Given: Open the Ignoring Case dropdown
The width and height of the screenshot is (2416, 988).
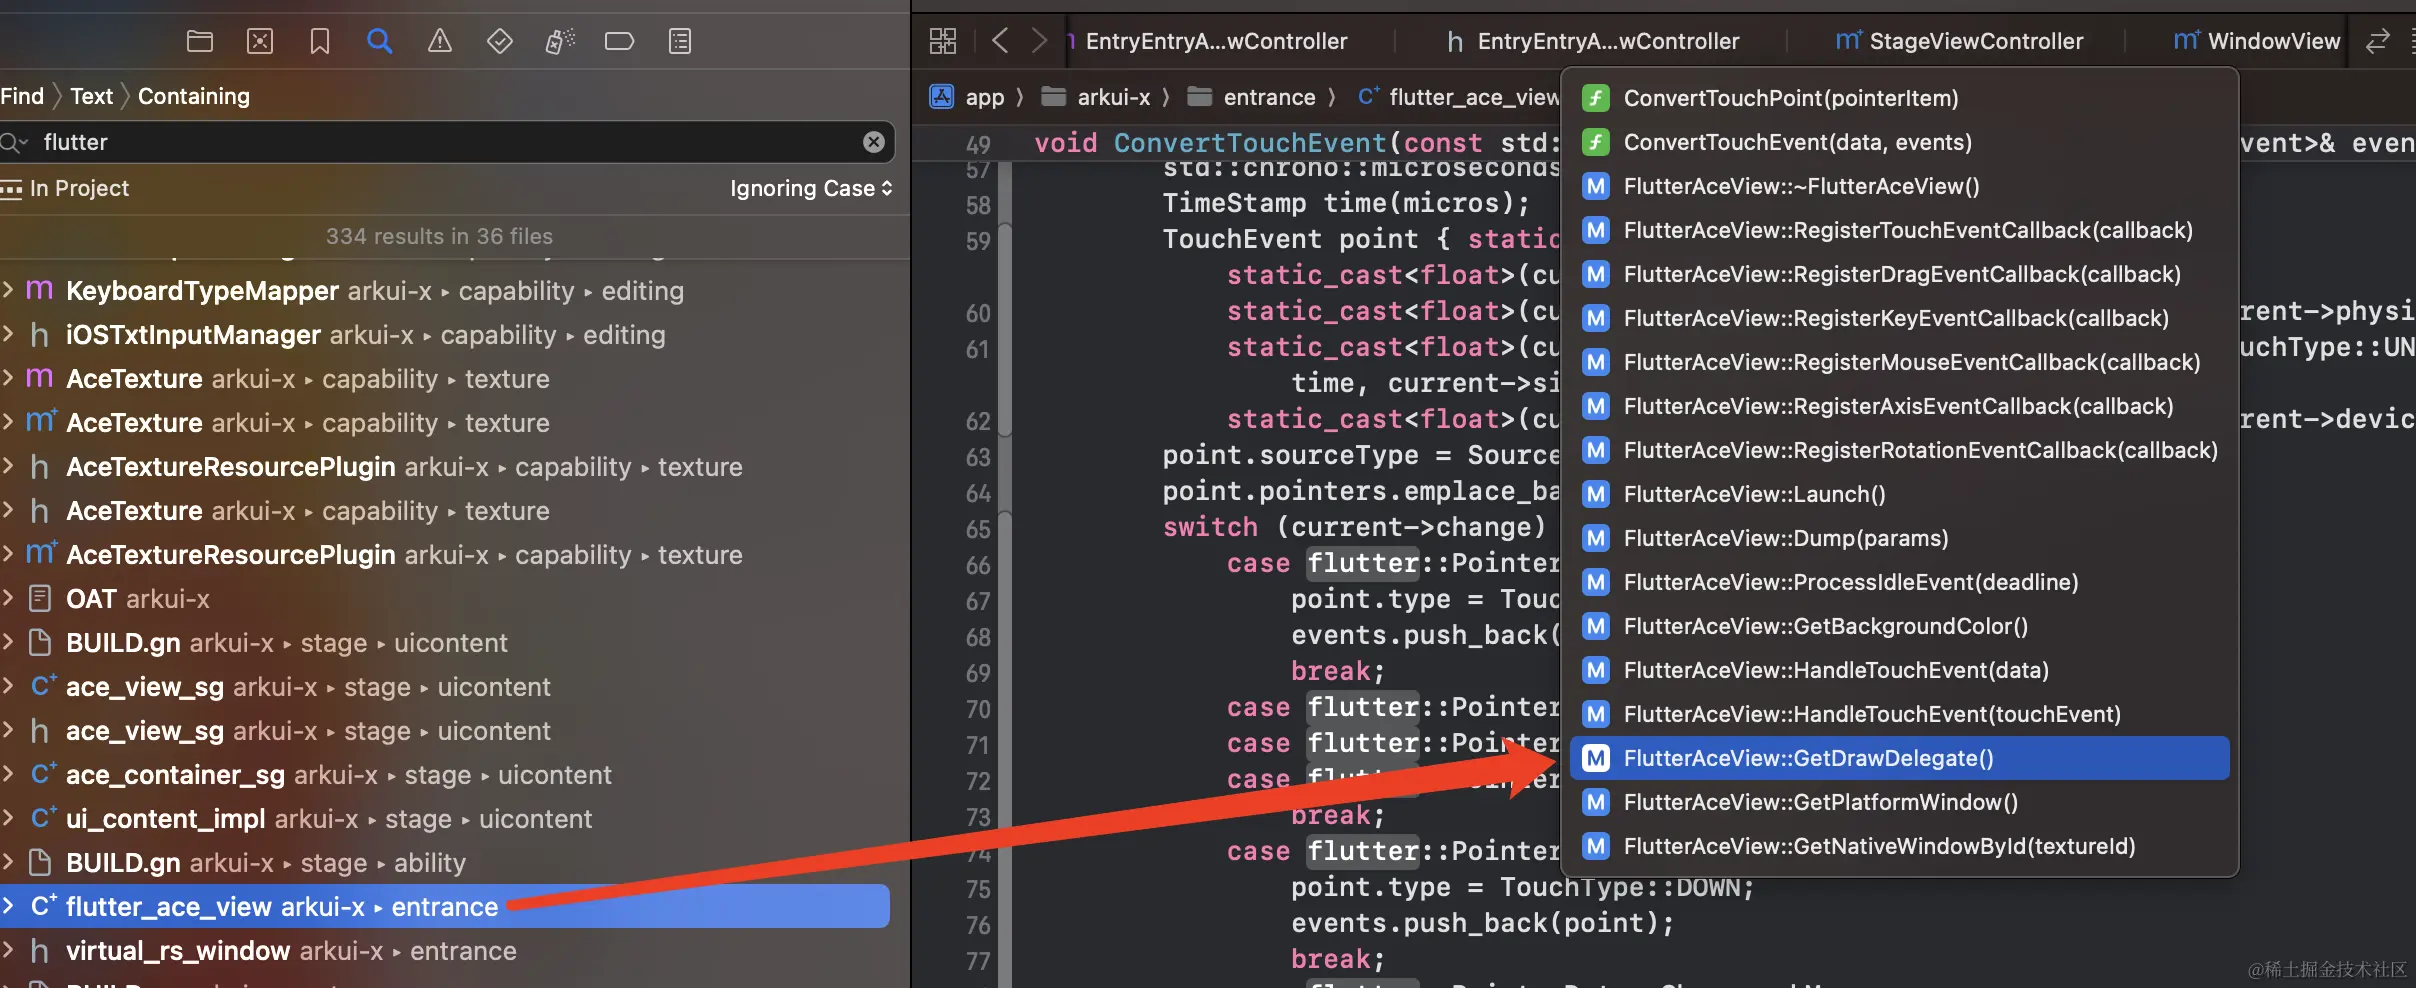Looking at the screenshot, I should pyautogui.click(x=811, y=188).
